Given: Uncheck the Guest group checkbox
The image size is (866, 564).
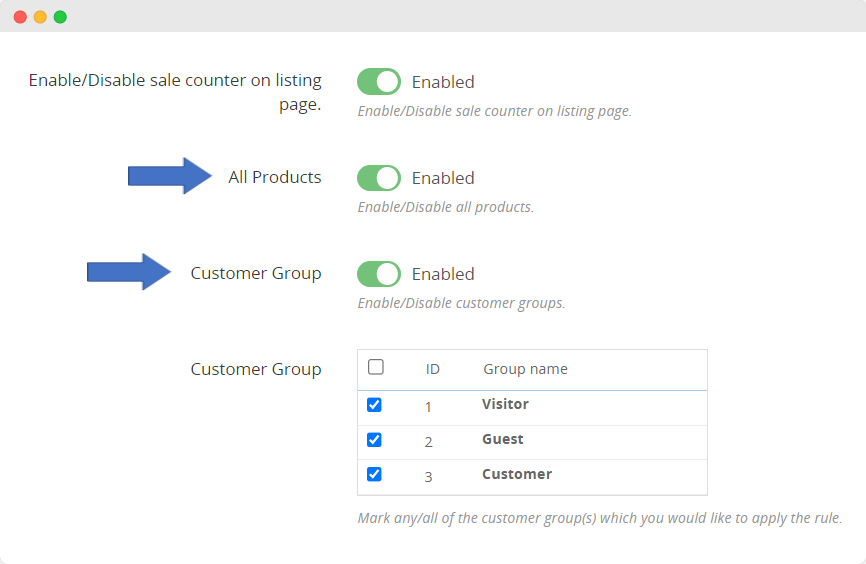Looking at the screenshot, I should [x=374, y=439].
